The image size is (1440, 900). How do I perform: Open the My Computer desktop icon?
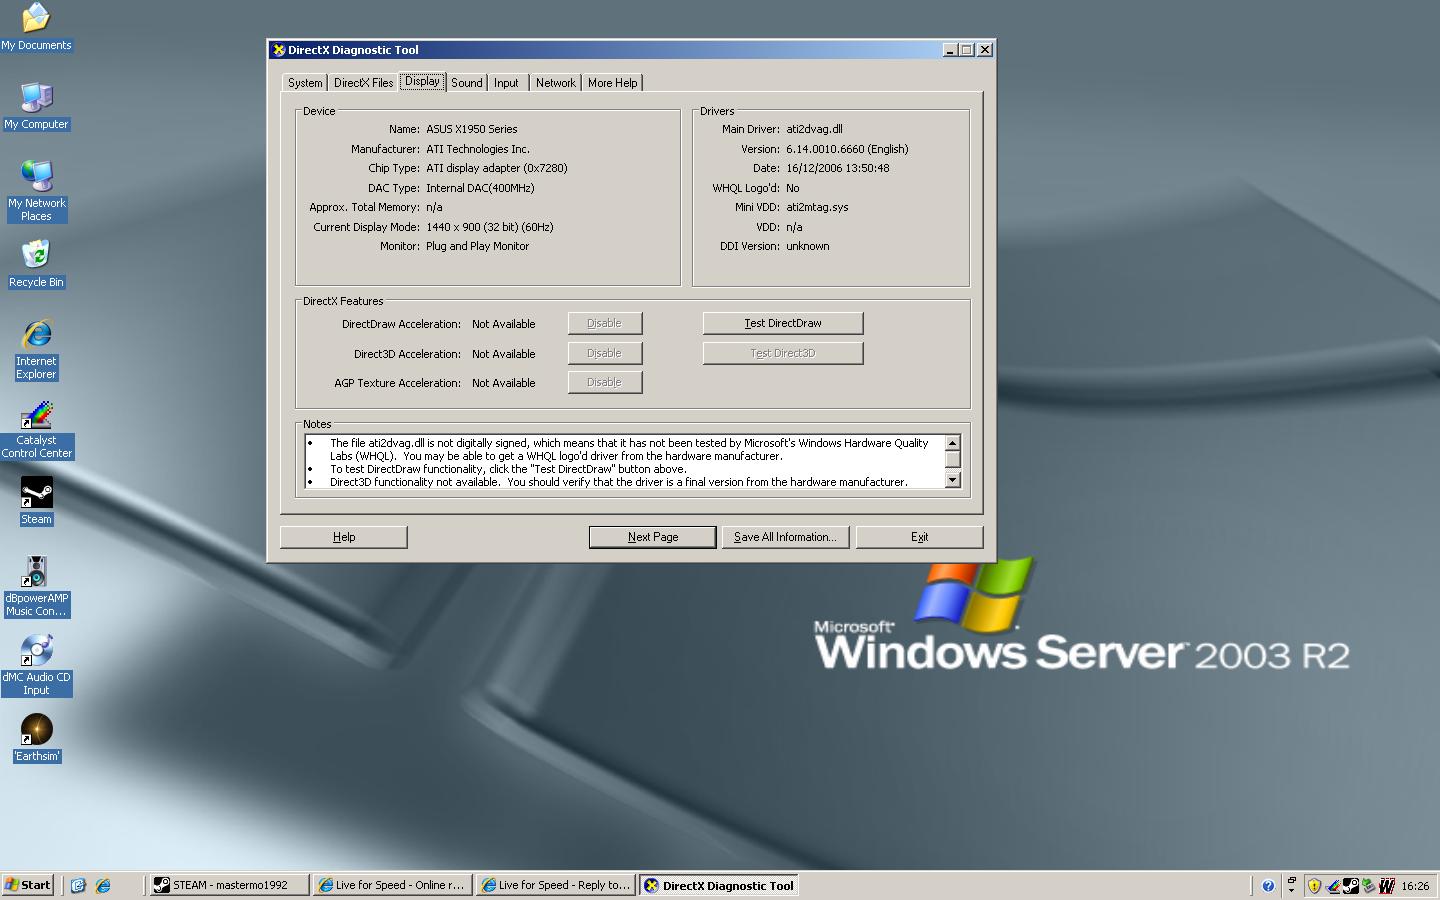click(36, 105)
